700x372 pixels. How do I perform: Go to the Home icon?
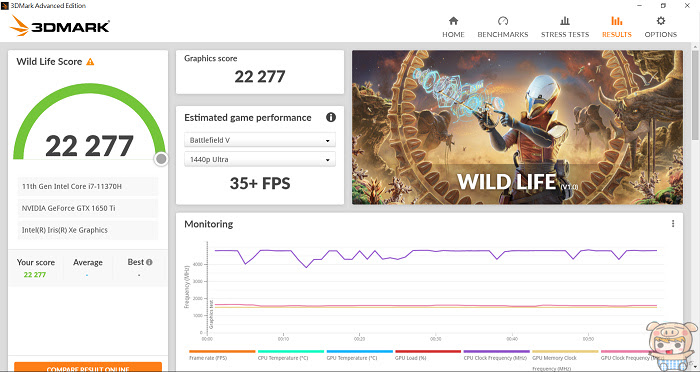453,21
